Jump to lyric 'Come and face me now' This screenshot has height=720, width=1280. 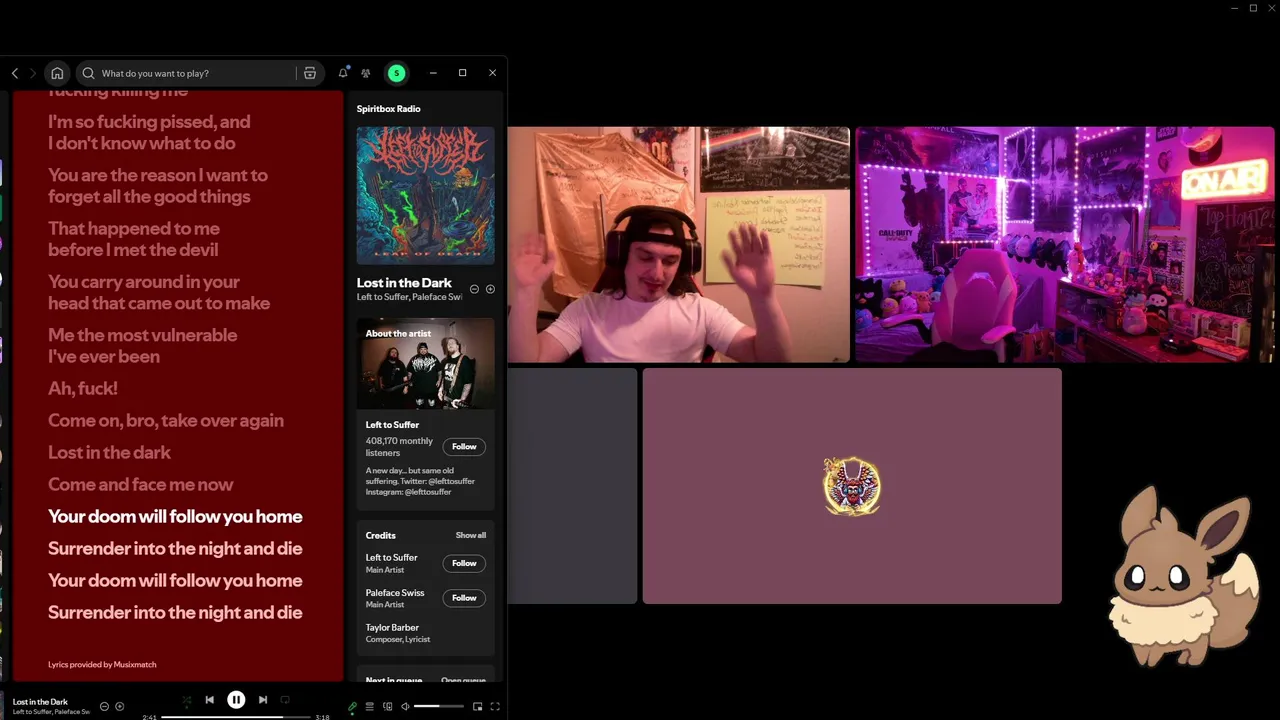(x=140, y=484)
